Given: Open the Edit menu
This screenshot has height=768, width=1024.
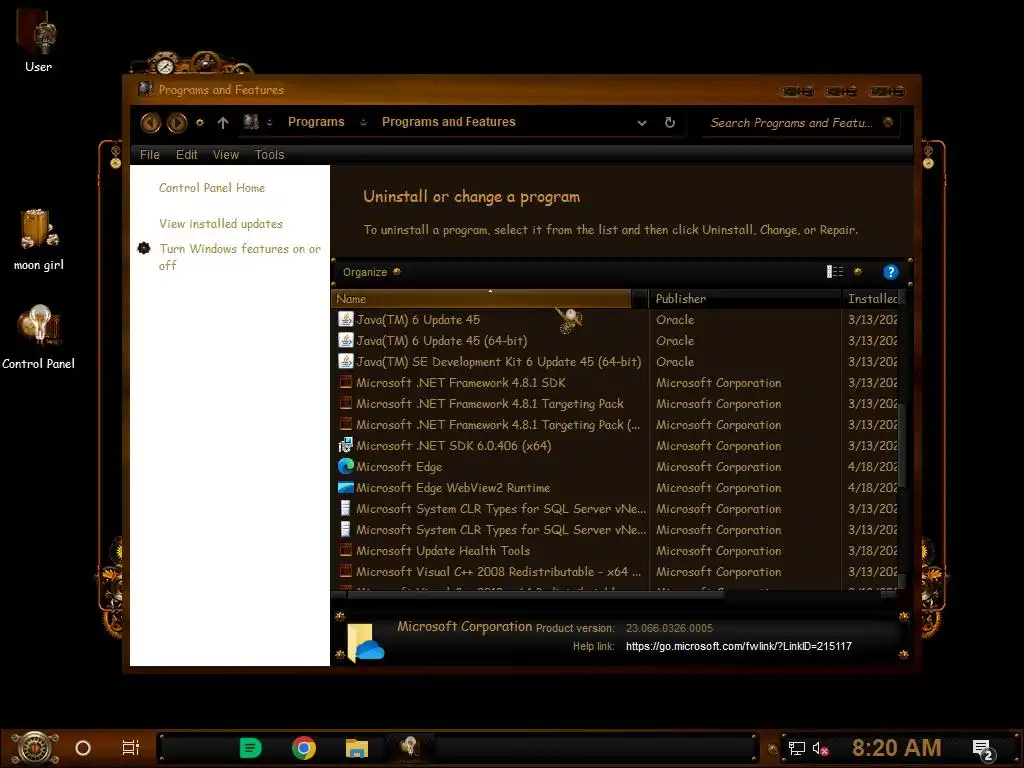Looking at the screenshot, I should [186, 155].
